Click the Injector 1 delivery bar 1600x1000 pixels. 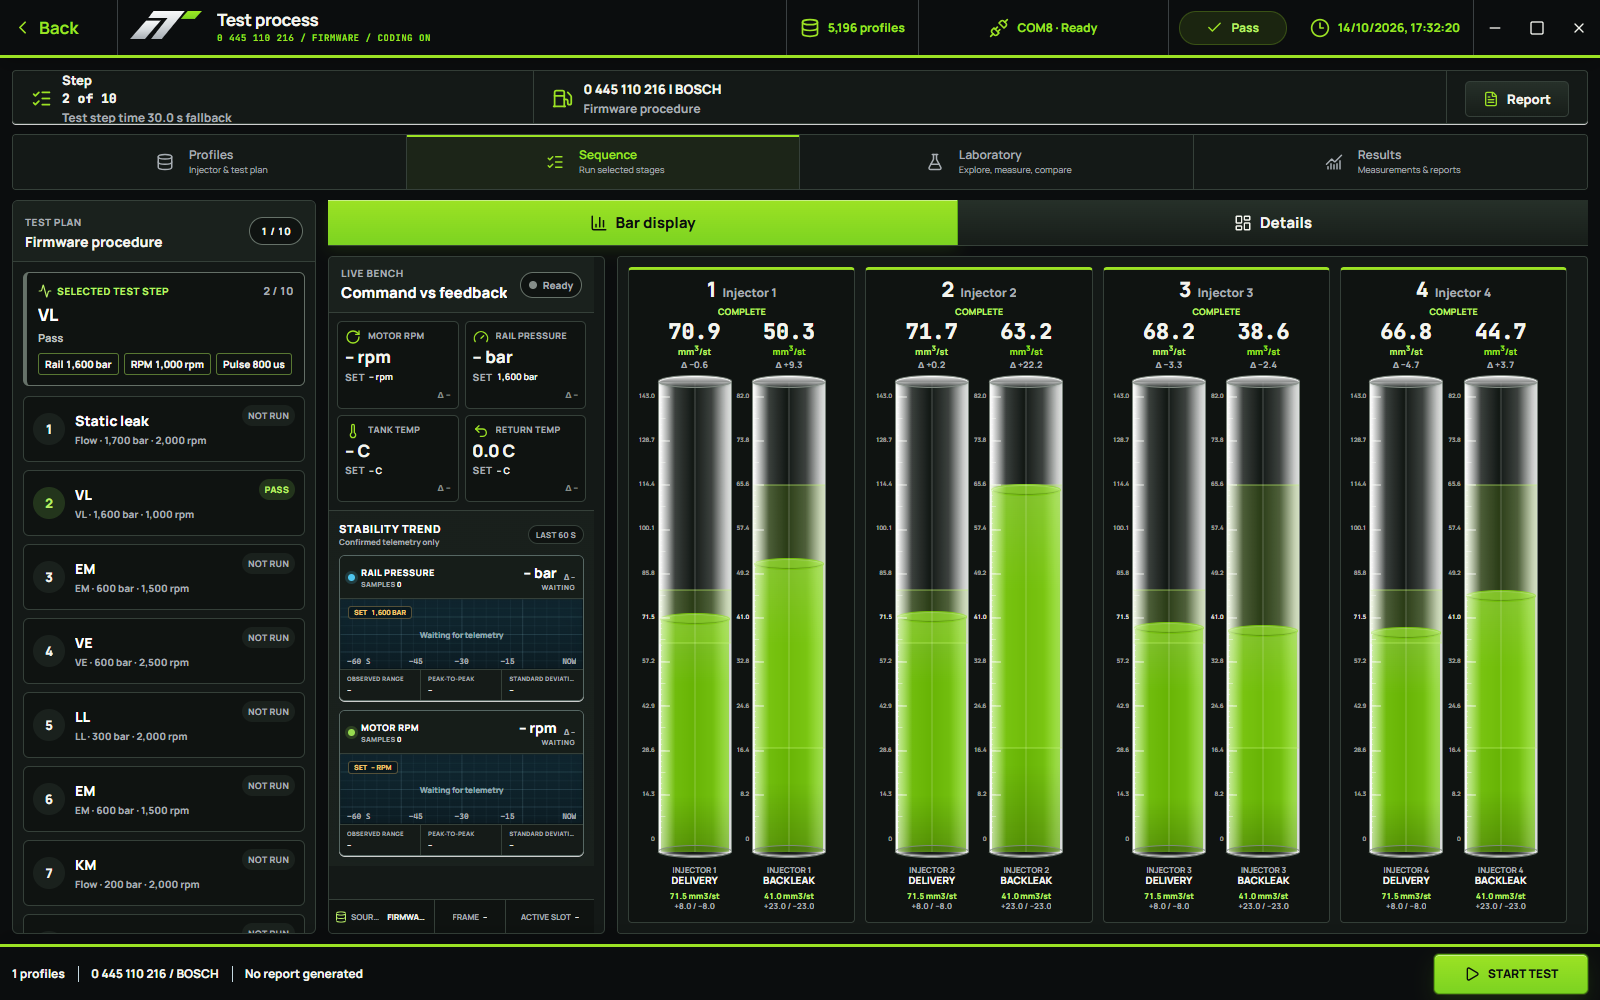pos(694,617)
